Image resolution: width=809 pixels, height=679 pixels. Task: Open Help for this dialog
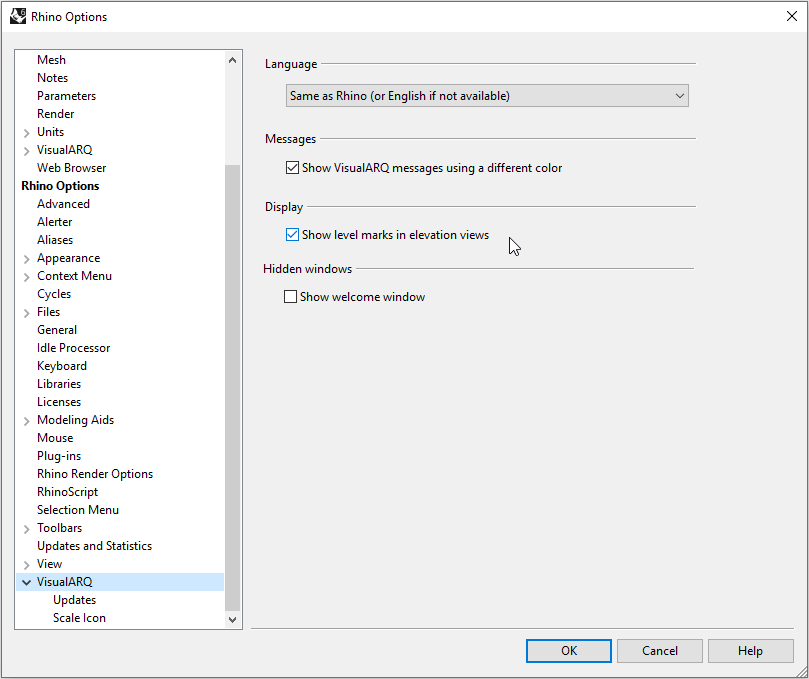pos(750,651)
